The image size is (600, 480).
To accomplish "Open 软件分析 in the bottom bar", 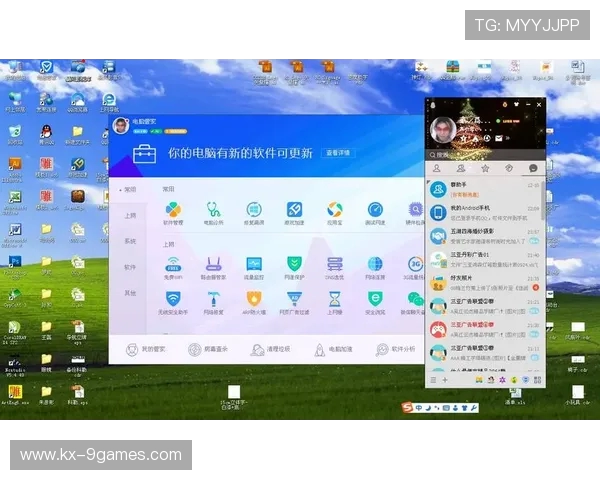I will pyautogui.click(x=395, y=349).
